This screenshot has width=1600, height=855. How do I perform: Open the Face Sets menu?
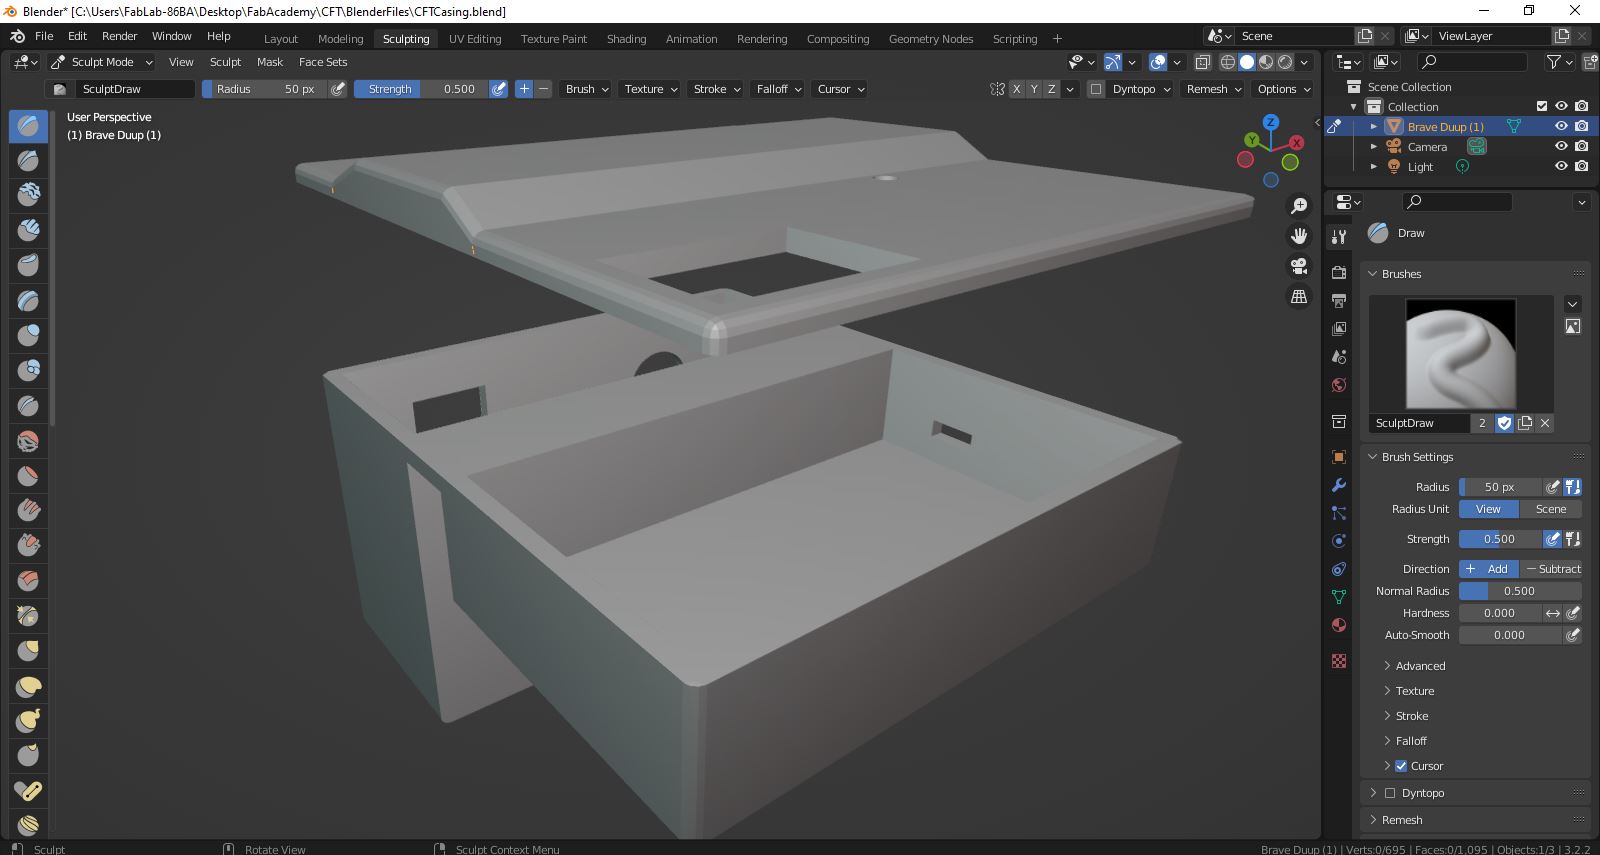point(323,62)
